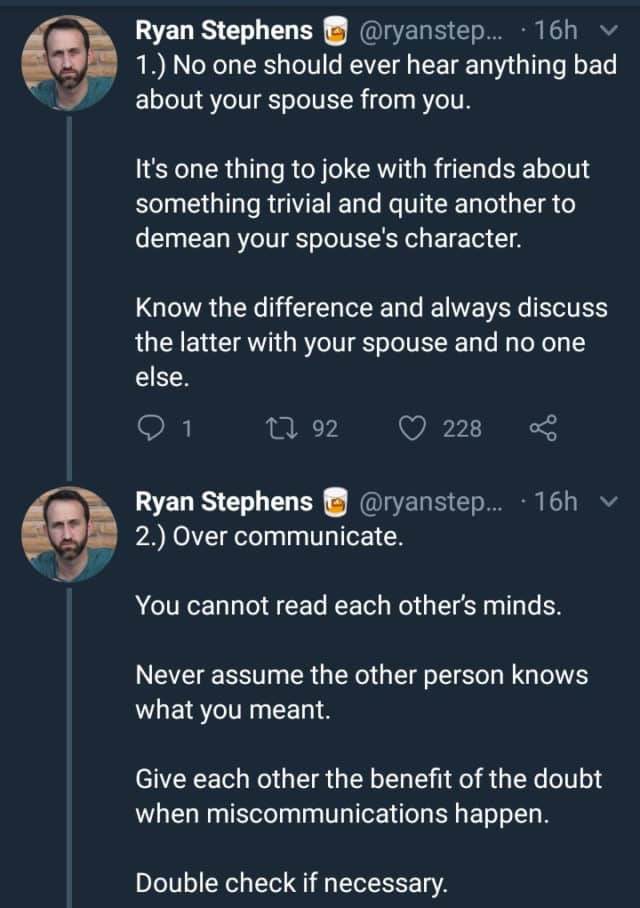Click Ryan Stephens name on the second tweet
Image resolution: width=640 pixels, height=908 pixels.
tap(224, 502)
